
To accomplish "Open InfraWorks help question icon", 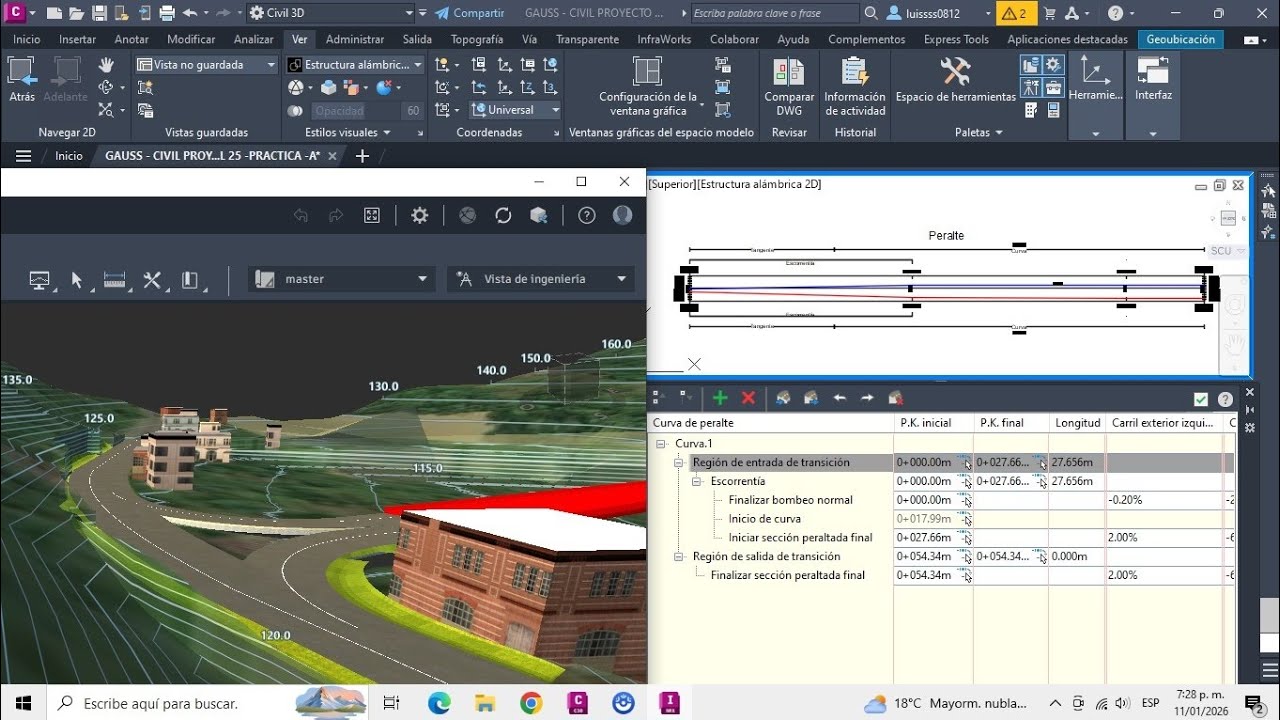I will tap(587, 215).
